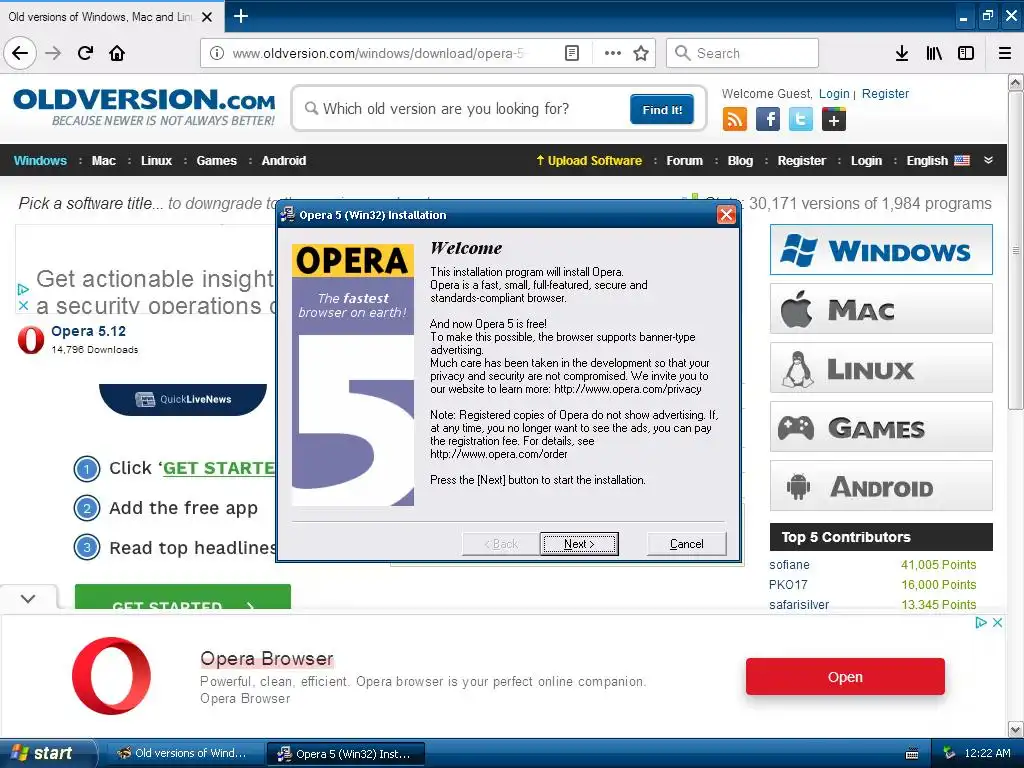Image resolution: width=1024 pixels, height=768 pixels.
Task: Switch to Opera 5 Installer taskbar item
Action: click(x=346, y=754)
